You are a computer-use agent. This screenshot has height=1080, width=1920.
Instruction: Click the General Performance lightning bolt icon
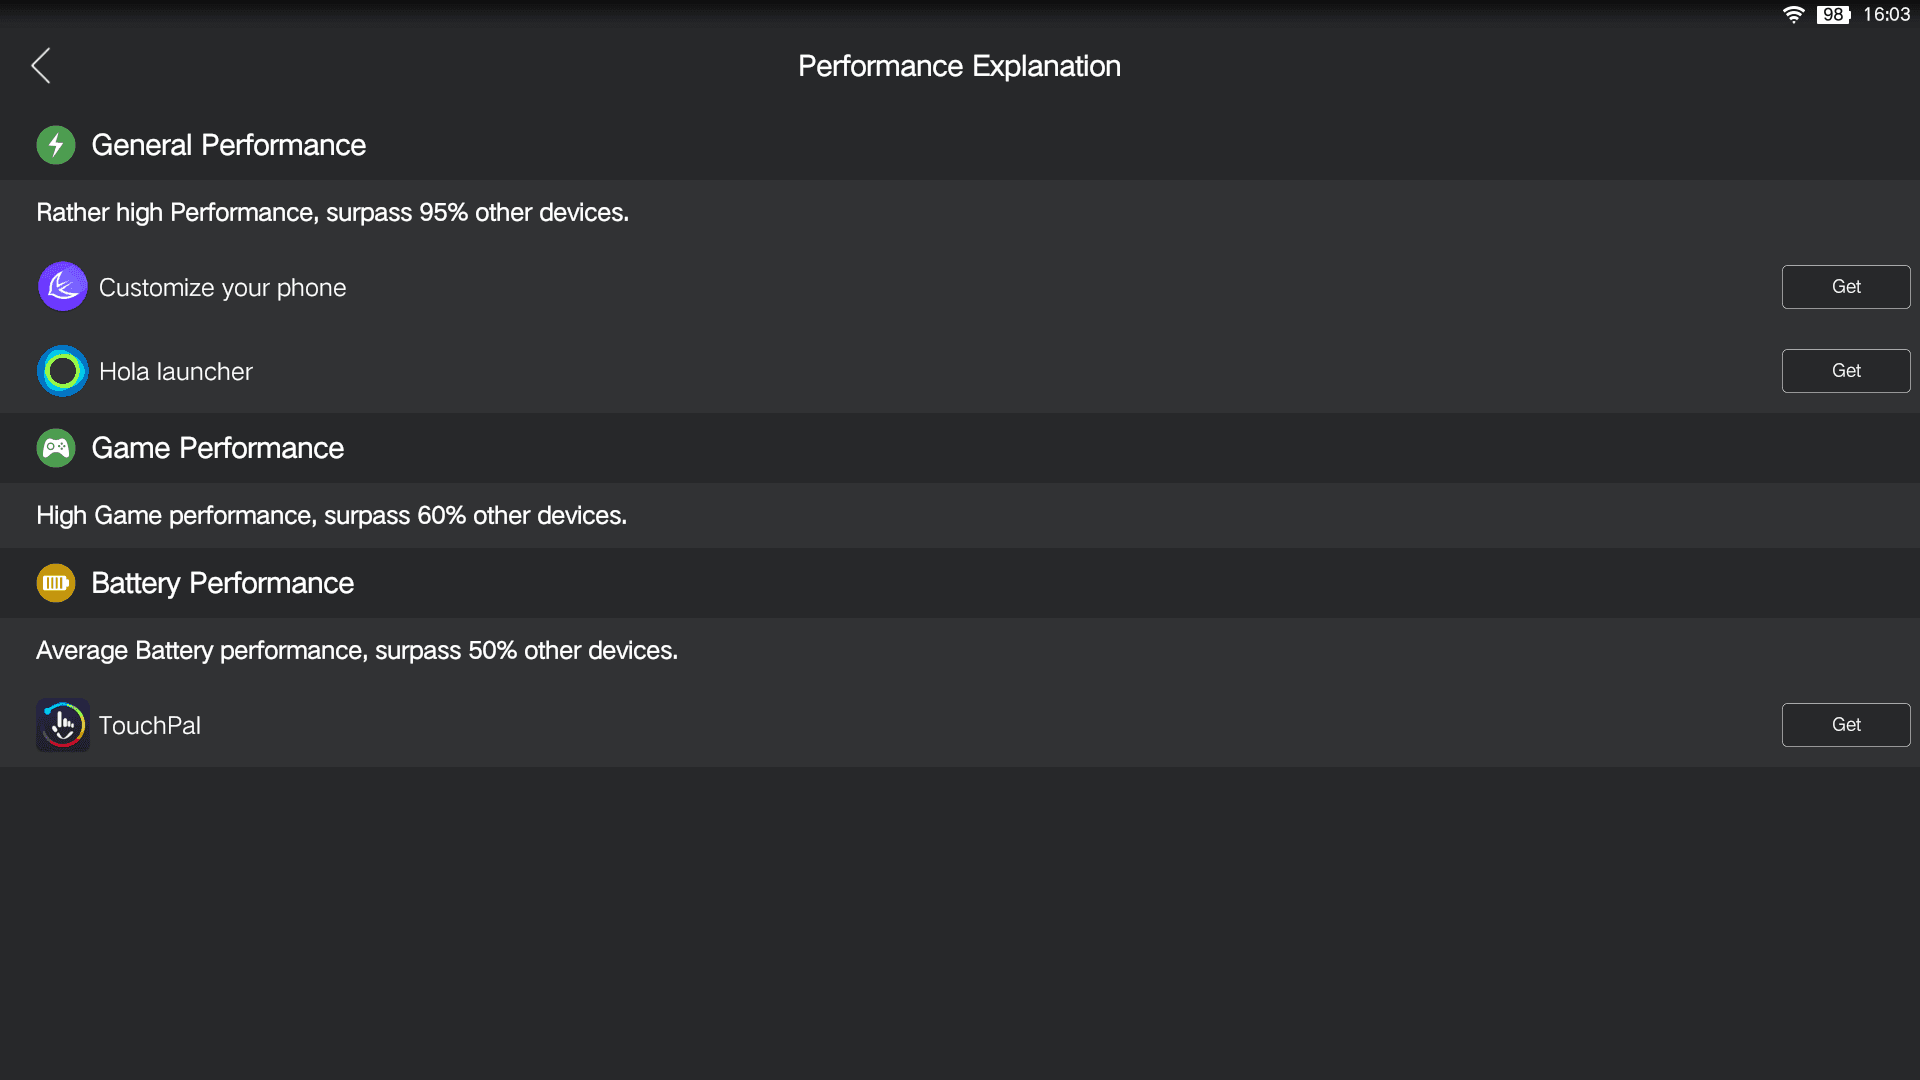pyautogui.click(x=56, y=145)
